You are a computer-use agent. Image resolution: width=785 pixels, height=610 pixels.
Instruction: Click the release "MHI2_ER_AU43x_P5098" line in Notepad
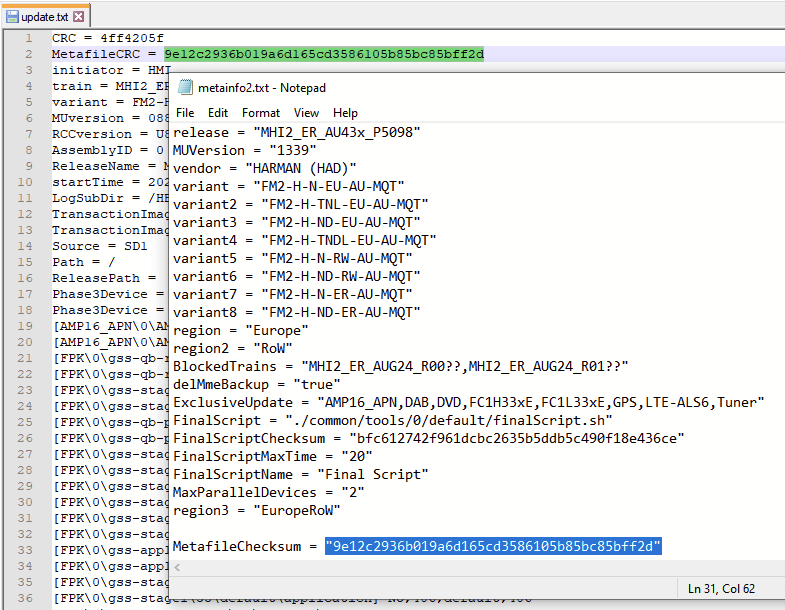click(296, 132)
